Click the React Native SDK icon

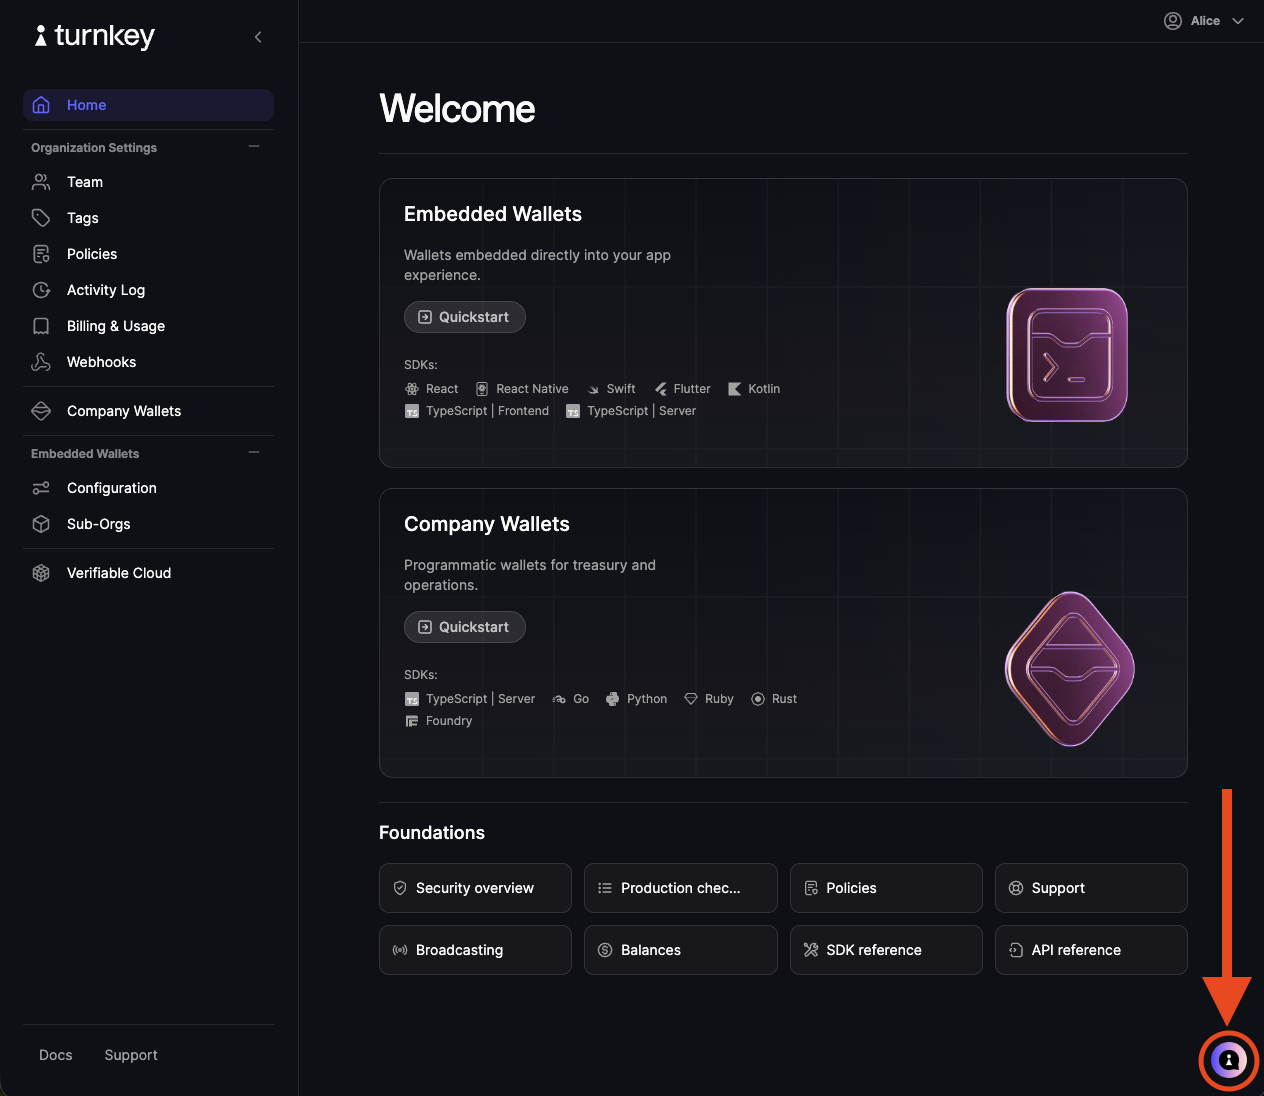click(482, 389)
